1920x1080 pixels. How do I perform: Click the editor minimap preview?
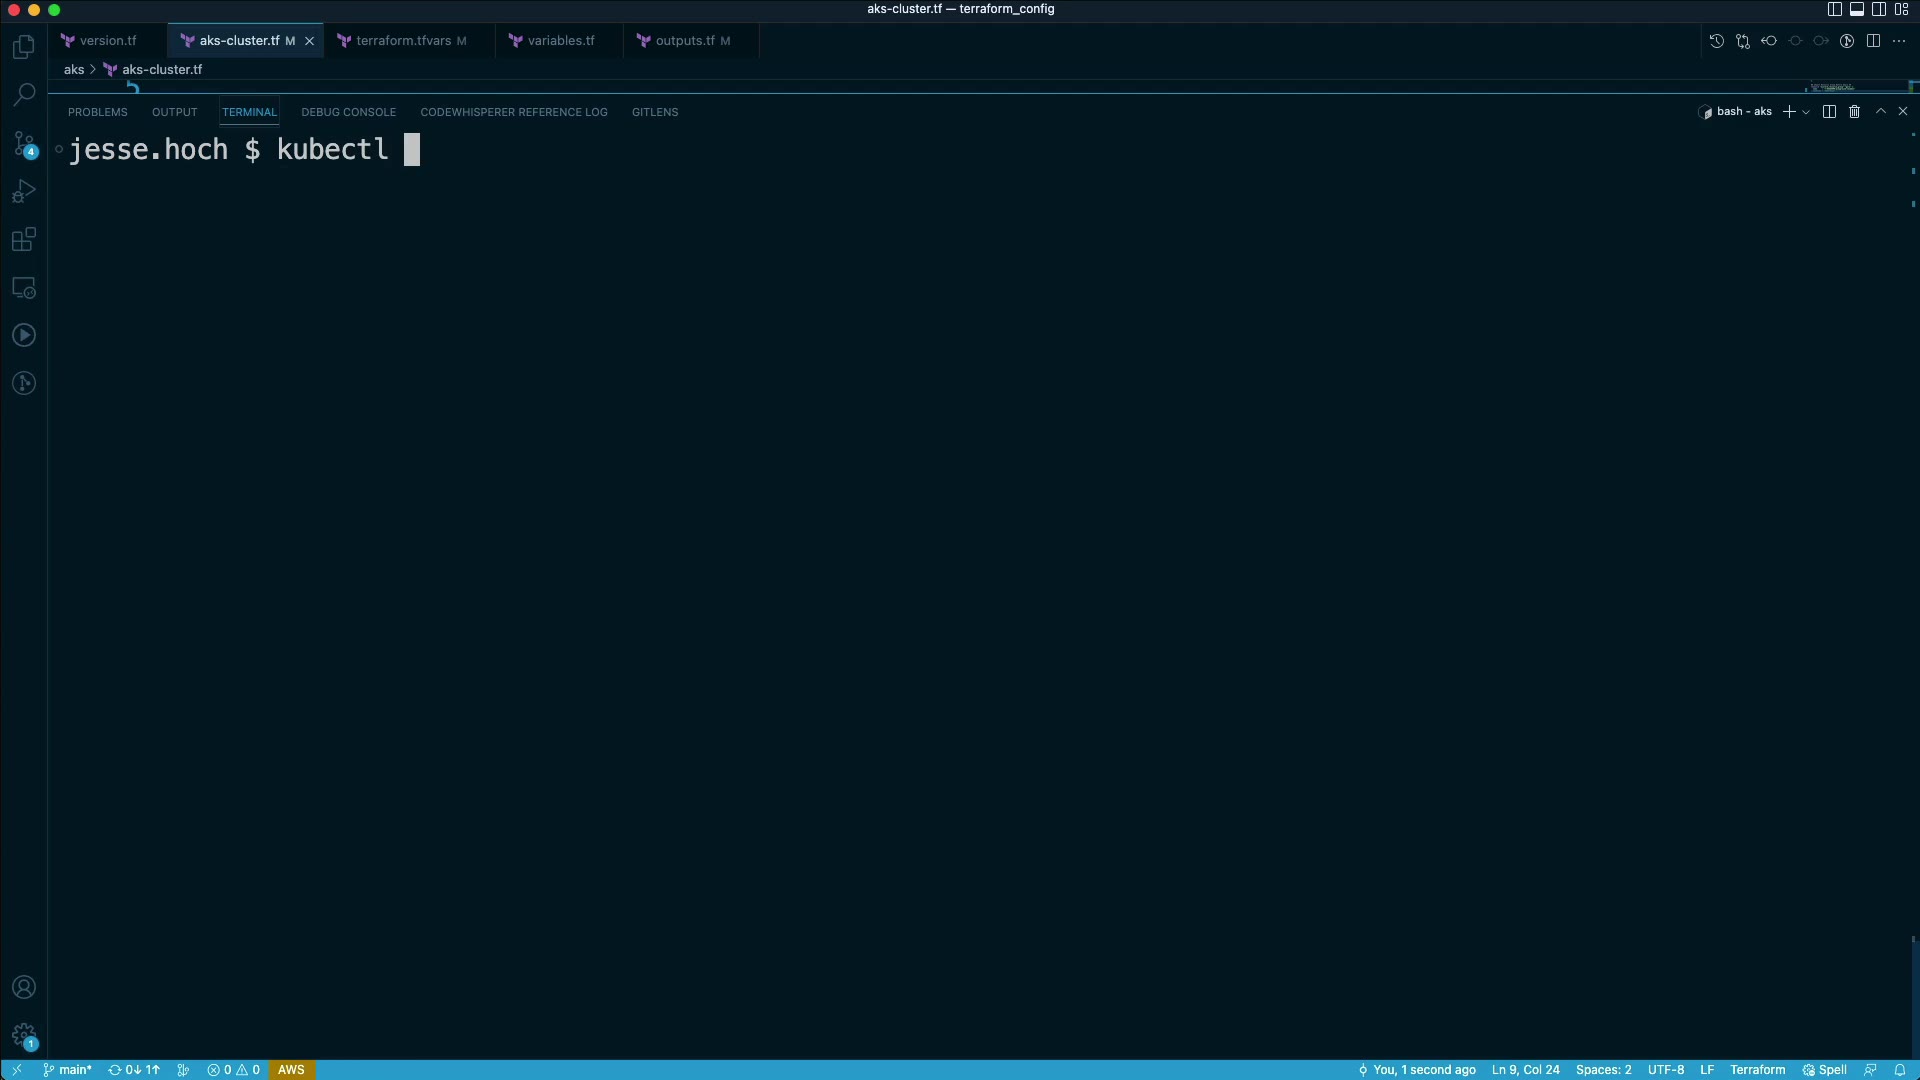(1832, 87)
